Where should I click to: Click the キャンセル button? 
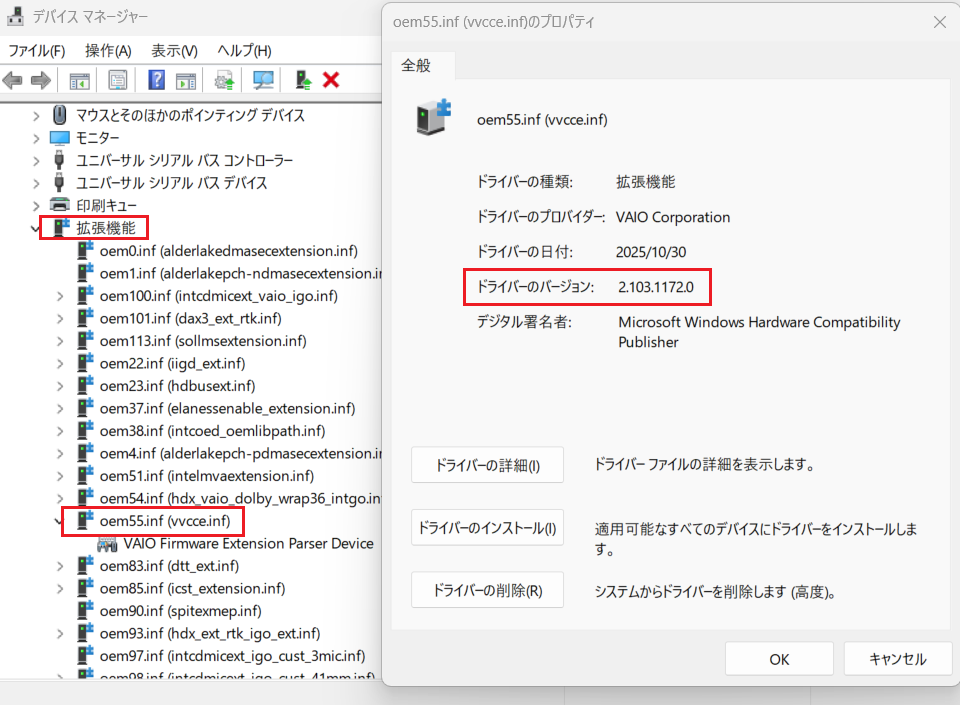[897, 659]
